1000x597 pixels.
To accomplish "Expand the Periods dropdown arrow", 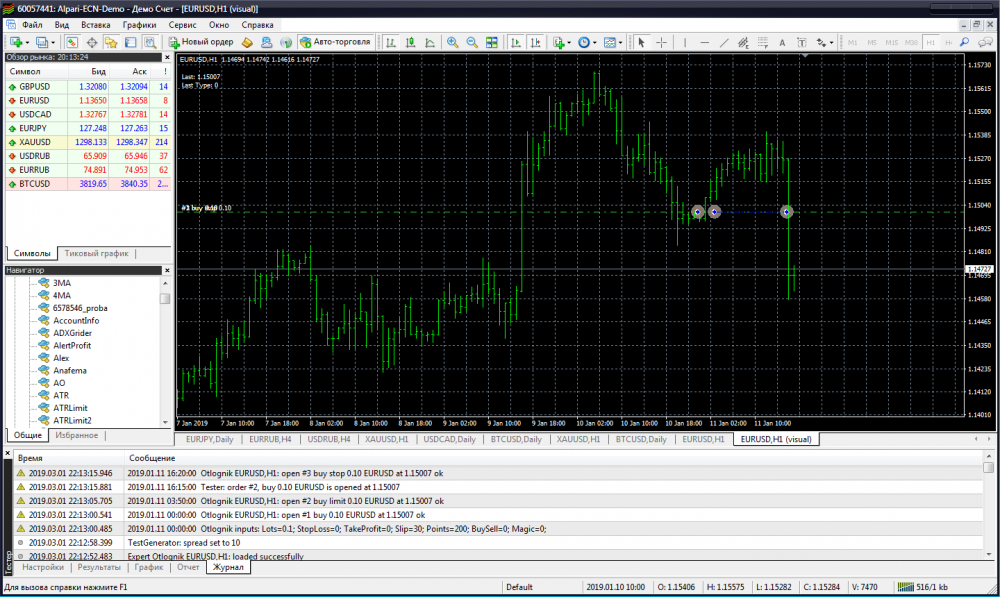I will click(594, 43).
